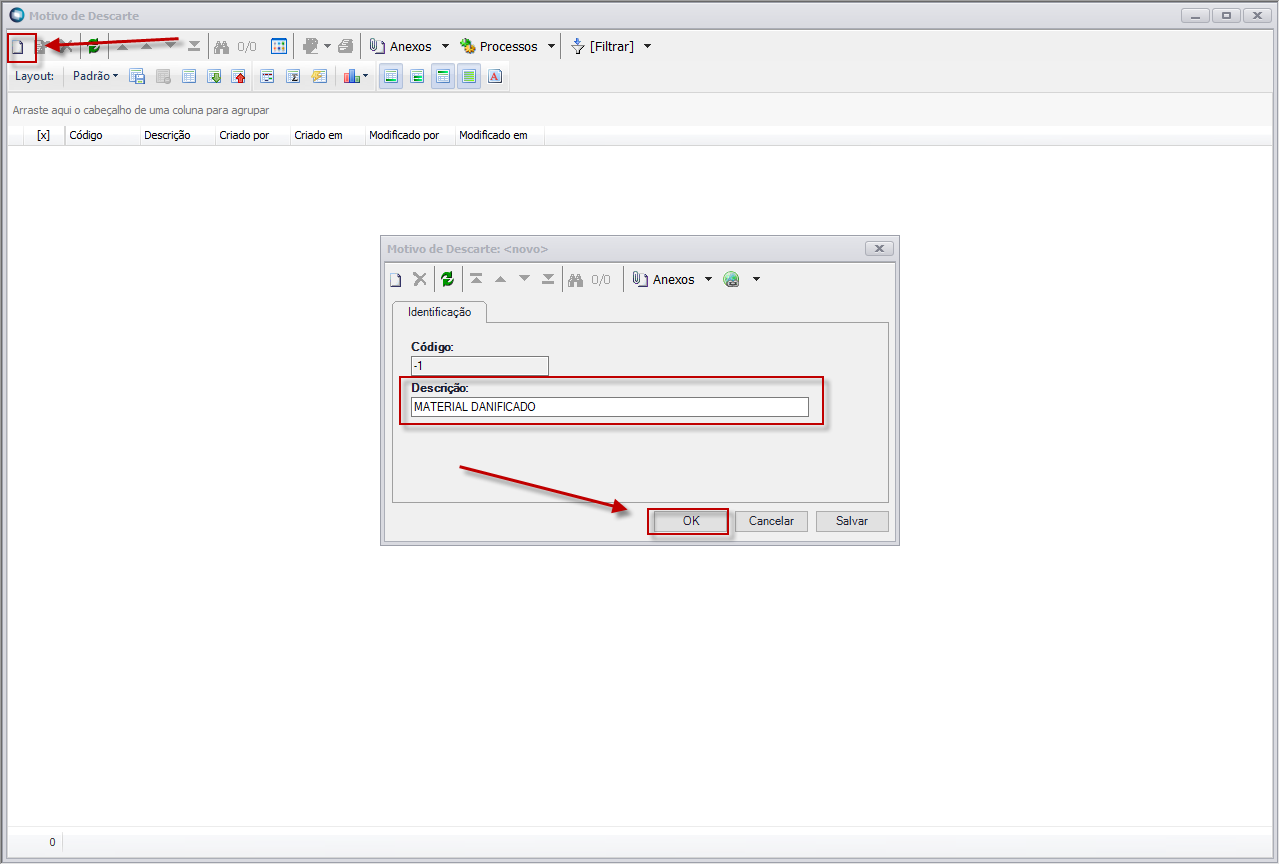Screen dimensions: 1280x865
Task: Jump to last record in main toolbar
Action: (194, 46)
